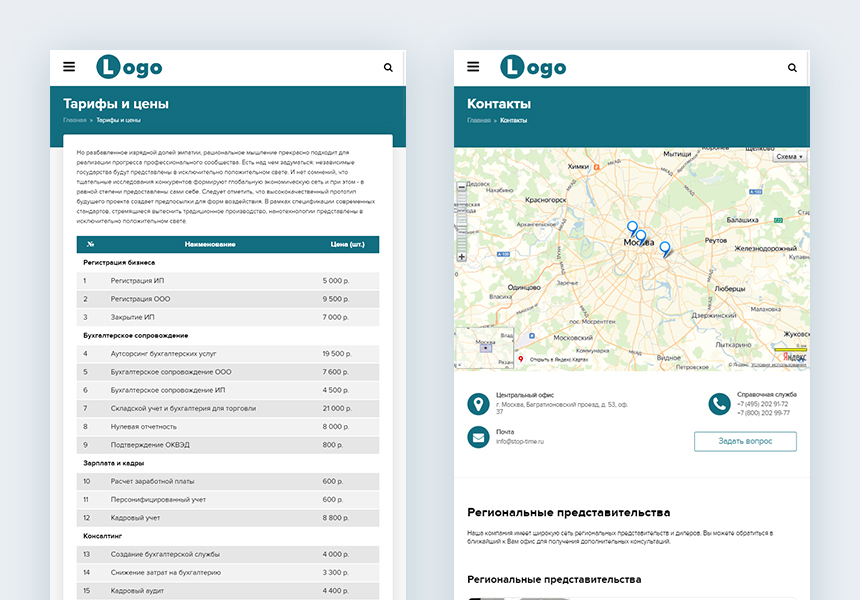This screenshot has width=860, height=600.
Task: Select the Регистрация ООО table row
Action: tap(228, 299)
